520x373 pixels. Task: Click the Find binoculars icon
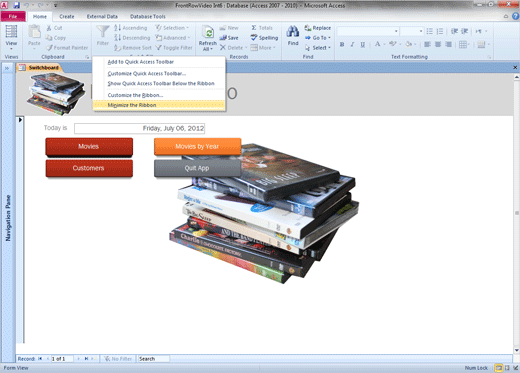[293, 32]
